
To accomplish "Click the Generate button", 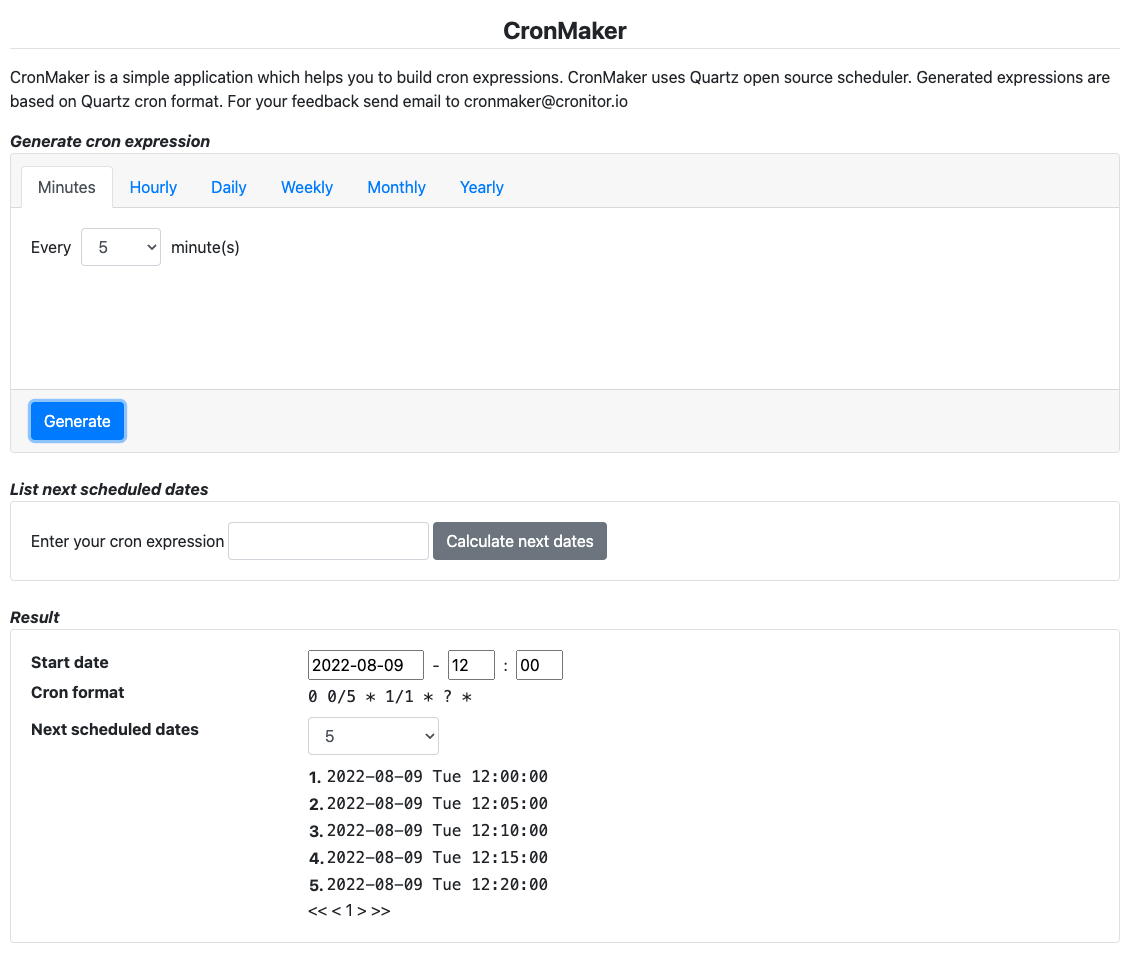I will coord(77,421).
